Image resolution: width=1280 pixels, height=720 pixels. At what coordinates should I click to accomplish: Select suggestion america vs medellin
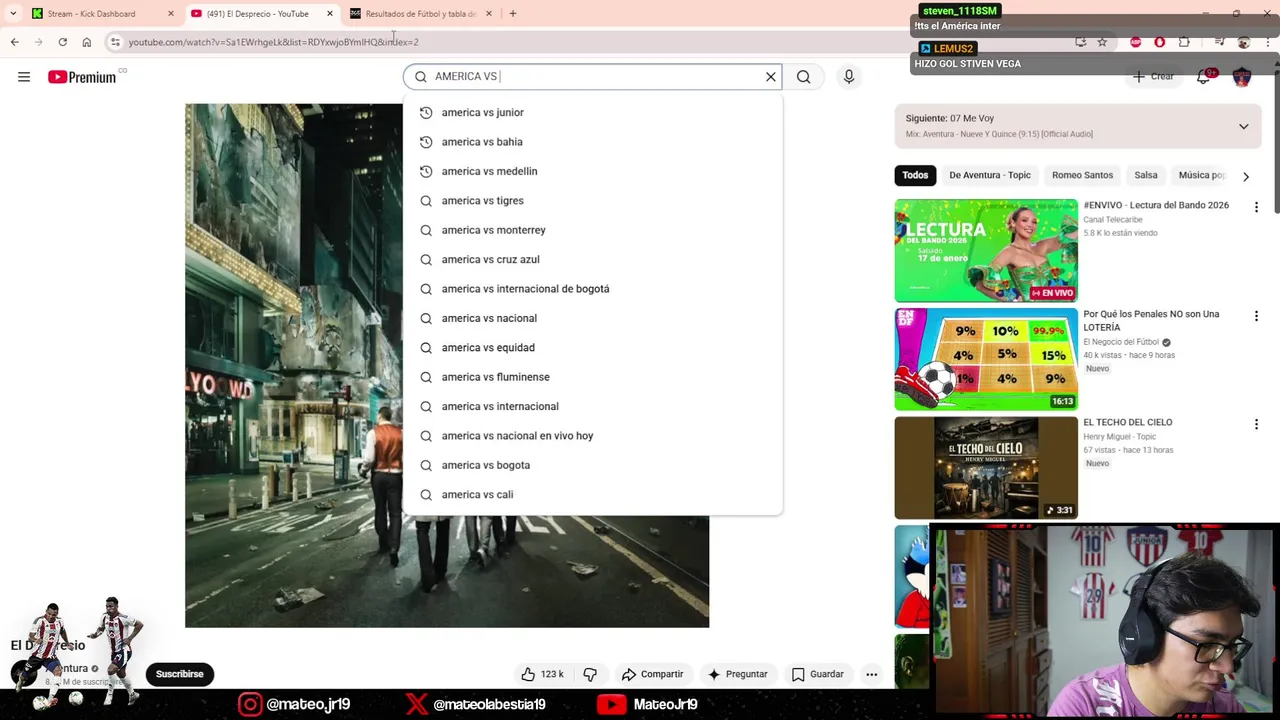(592, 171)
